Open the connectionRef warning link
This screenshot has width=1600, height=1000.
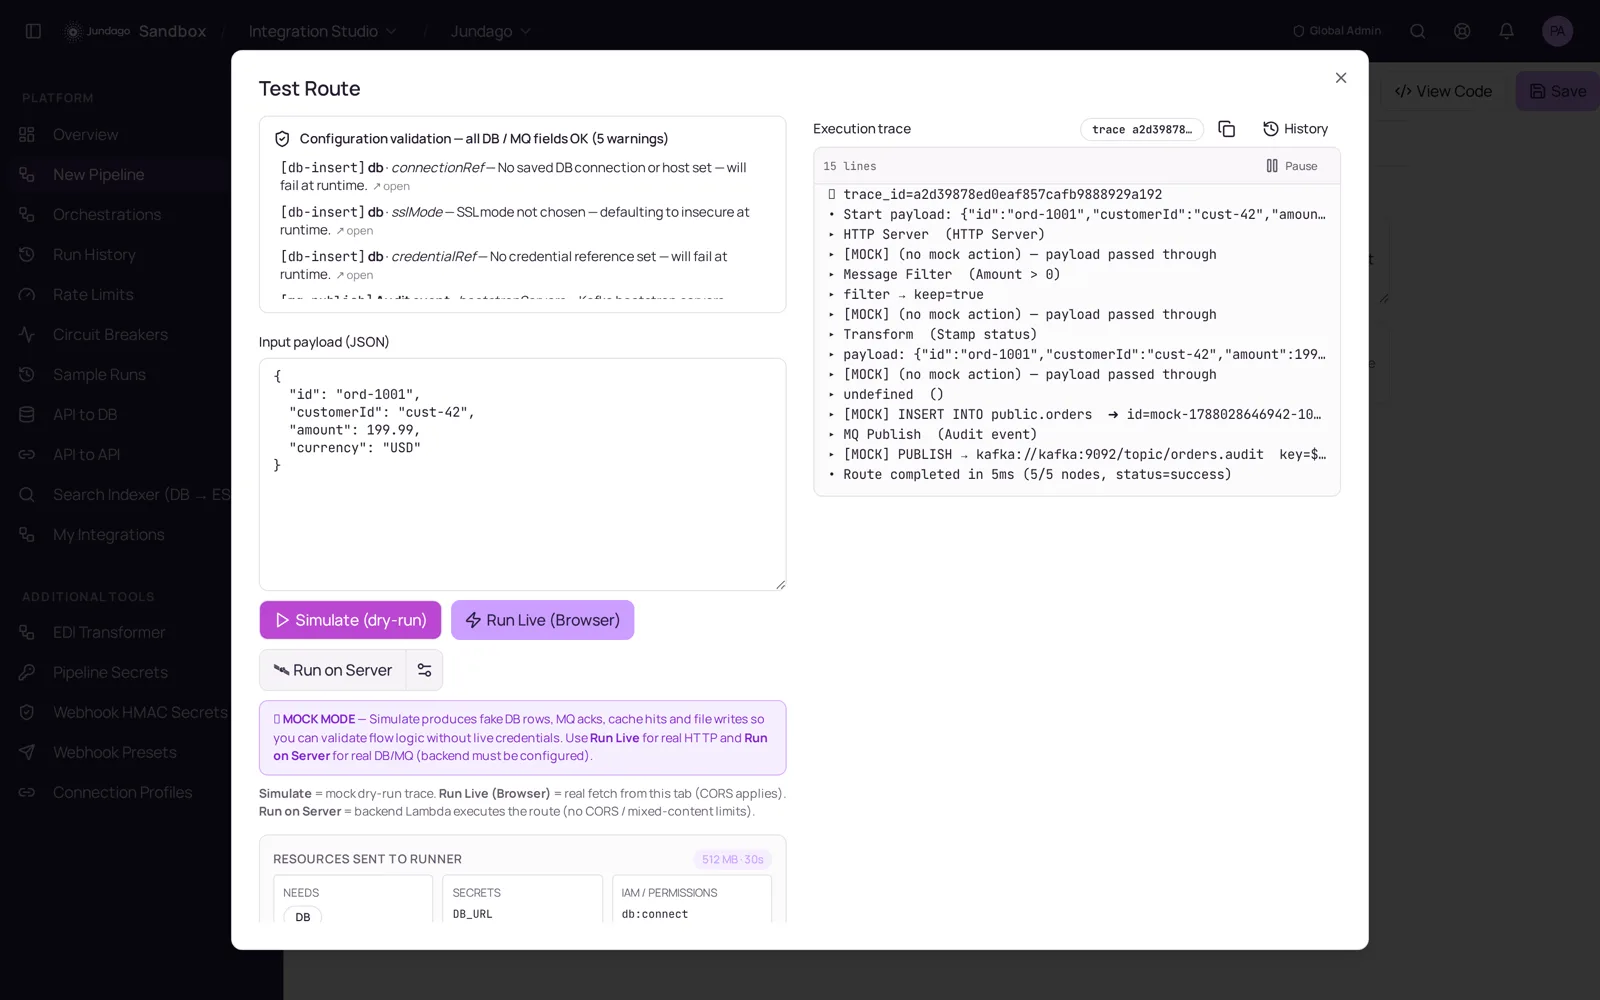[x=391, y=187]
